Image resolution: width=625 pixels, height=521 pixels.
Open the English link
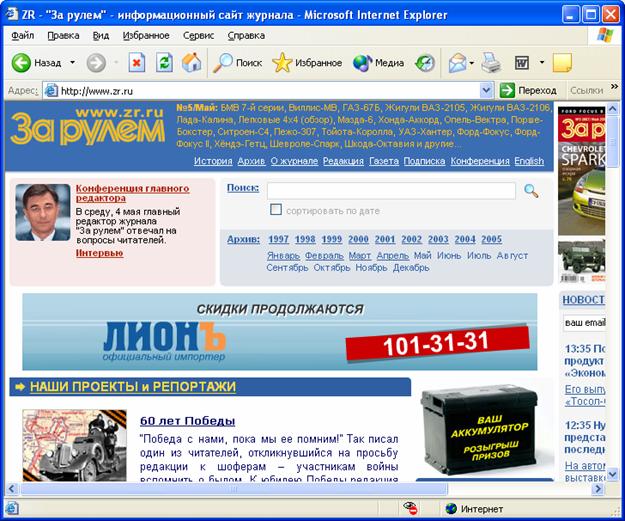coord(529,161)
